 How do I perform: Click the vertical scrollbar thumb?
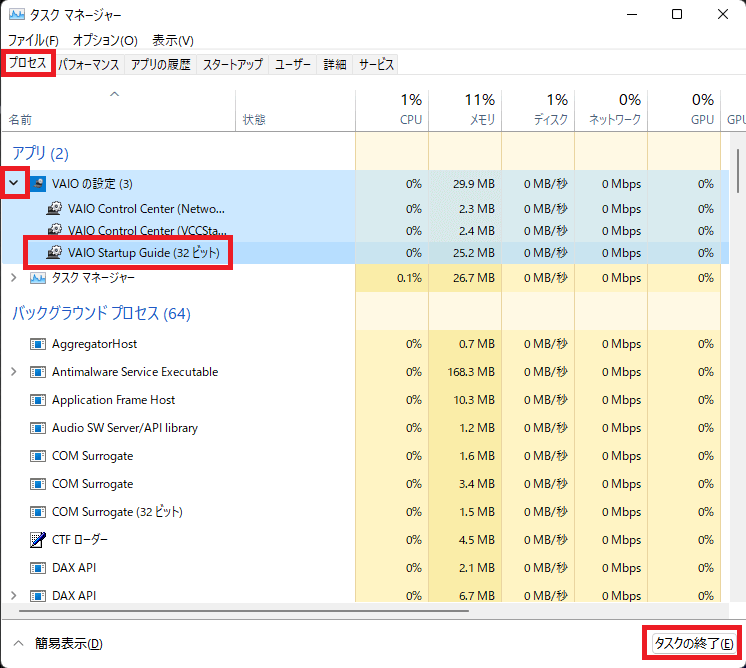pyautogui.click(x=738, y=171)
